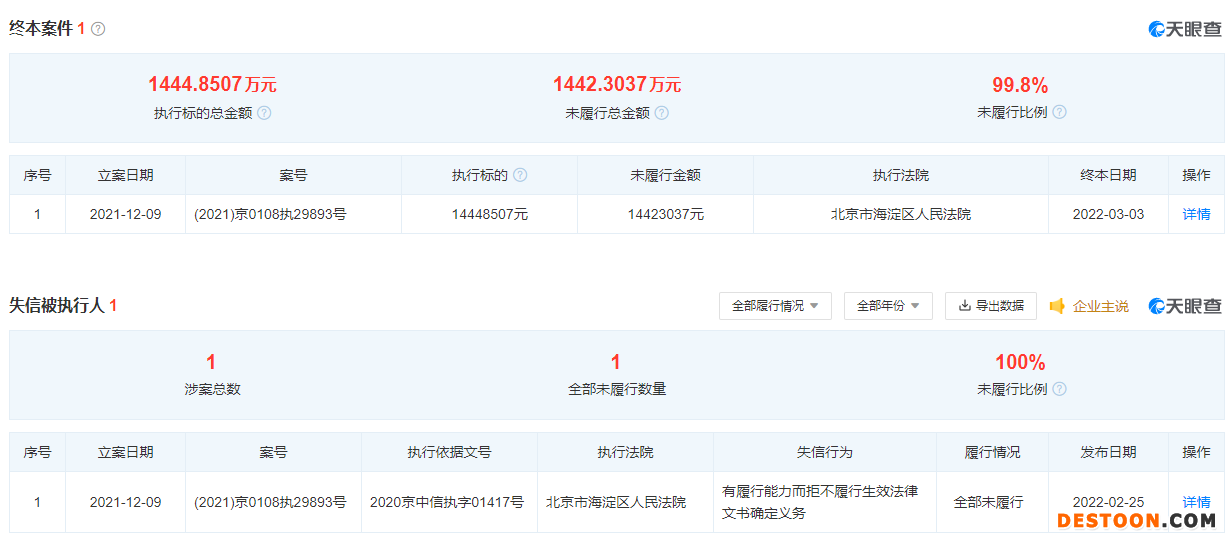Click 2020京中信执字01417号 document number
Image resolution: width=1229 pixels, height=543 pixels.
point(449,502)
